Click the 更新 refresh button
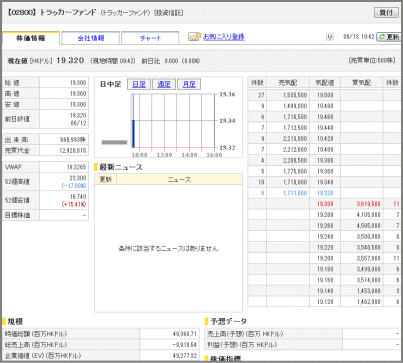 click(389, 37)
